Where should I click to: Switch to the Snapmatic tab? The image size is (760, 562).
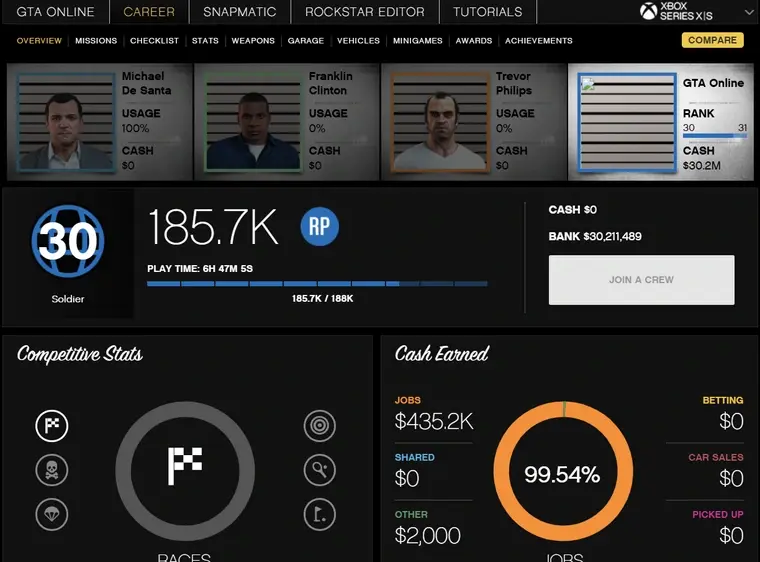(239, 12)
